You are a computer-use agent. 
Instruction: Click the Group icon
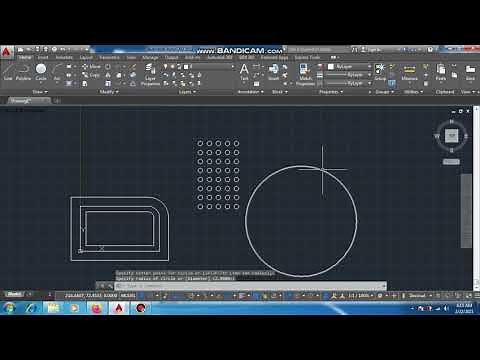tap(380, 72)
